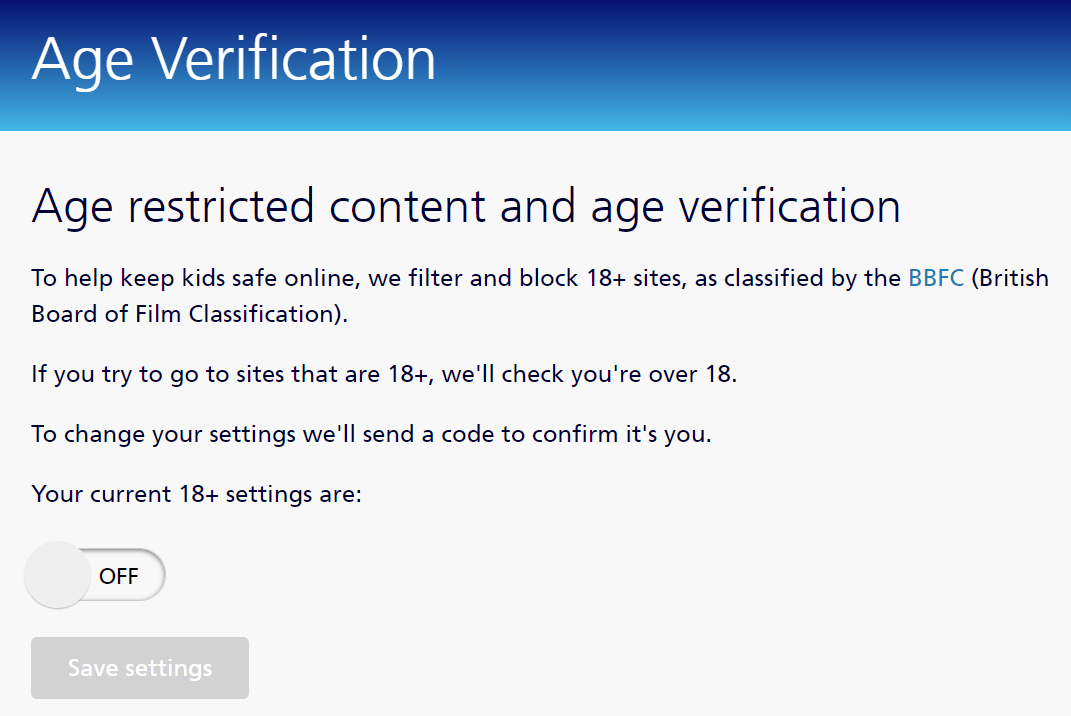1071x716 pixels.
Task: Click 'Your current 18+ settings are:' label
Action: [196, 493]
